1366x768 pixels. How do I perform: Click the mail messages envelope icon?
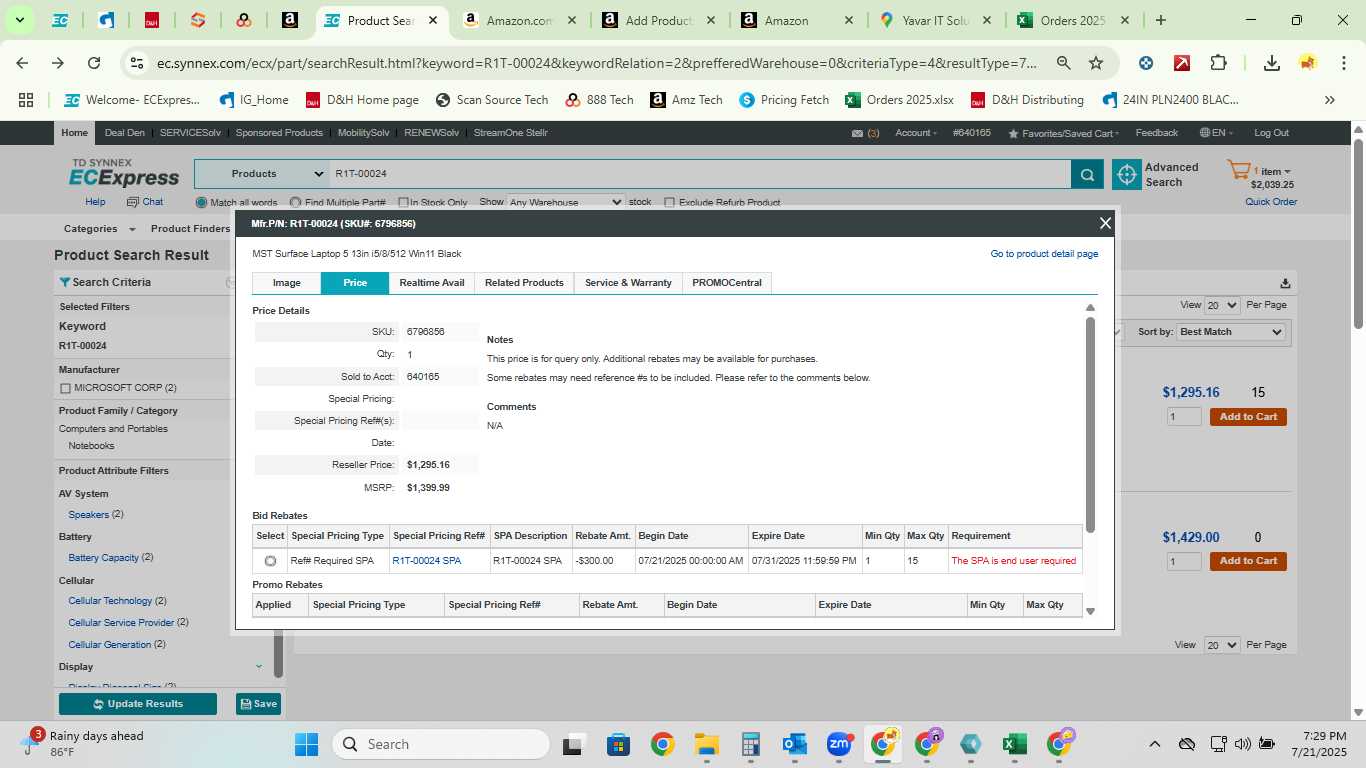point(857,133)
